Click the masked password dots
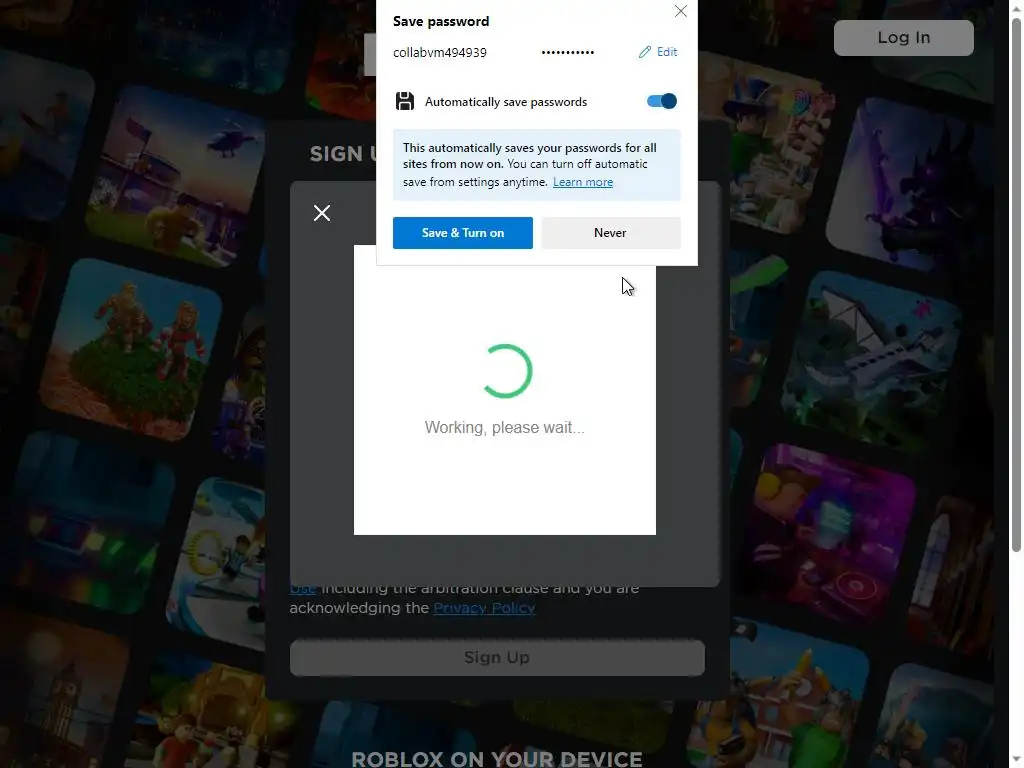The height and width of the screenshot is (768, 1024). tap(568, 52)
